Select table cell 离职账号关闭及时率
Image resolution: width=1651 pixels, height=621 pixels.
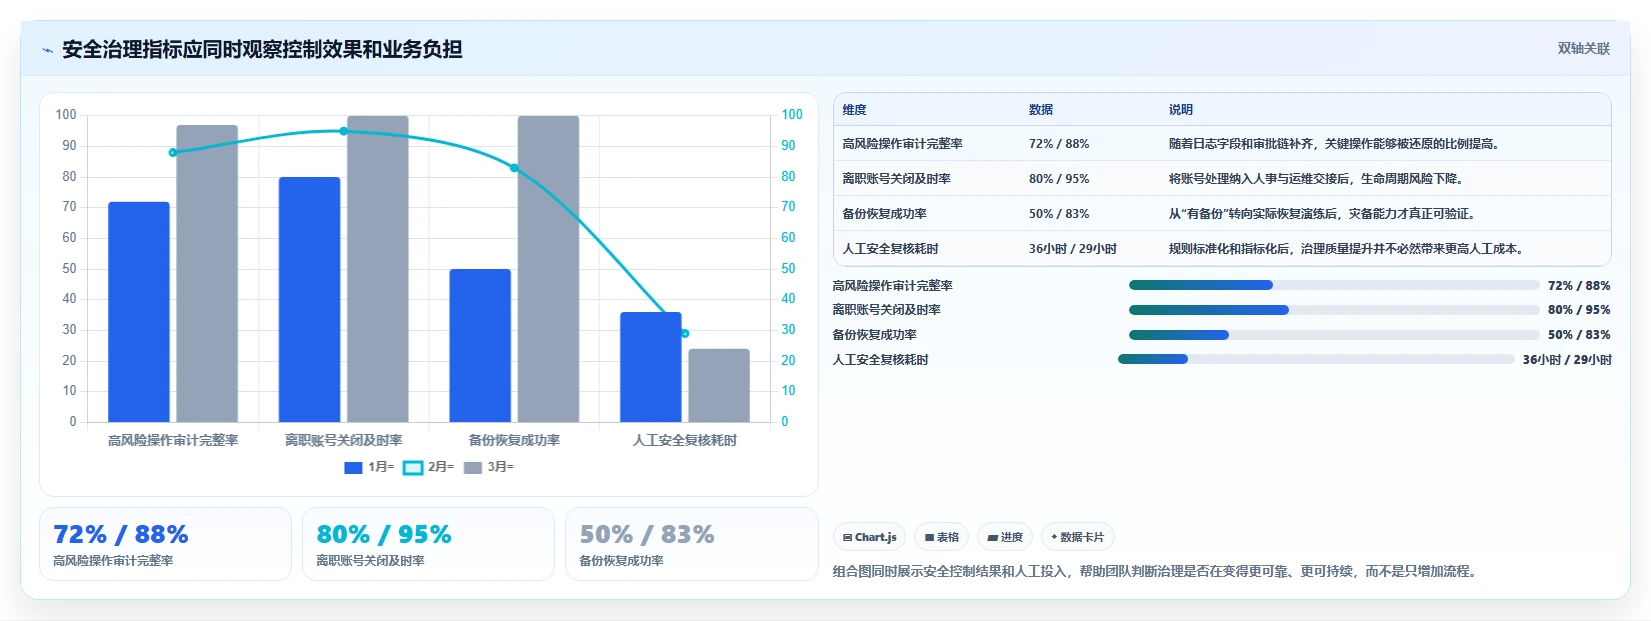[896, 179]
